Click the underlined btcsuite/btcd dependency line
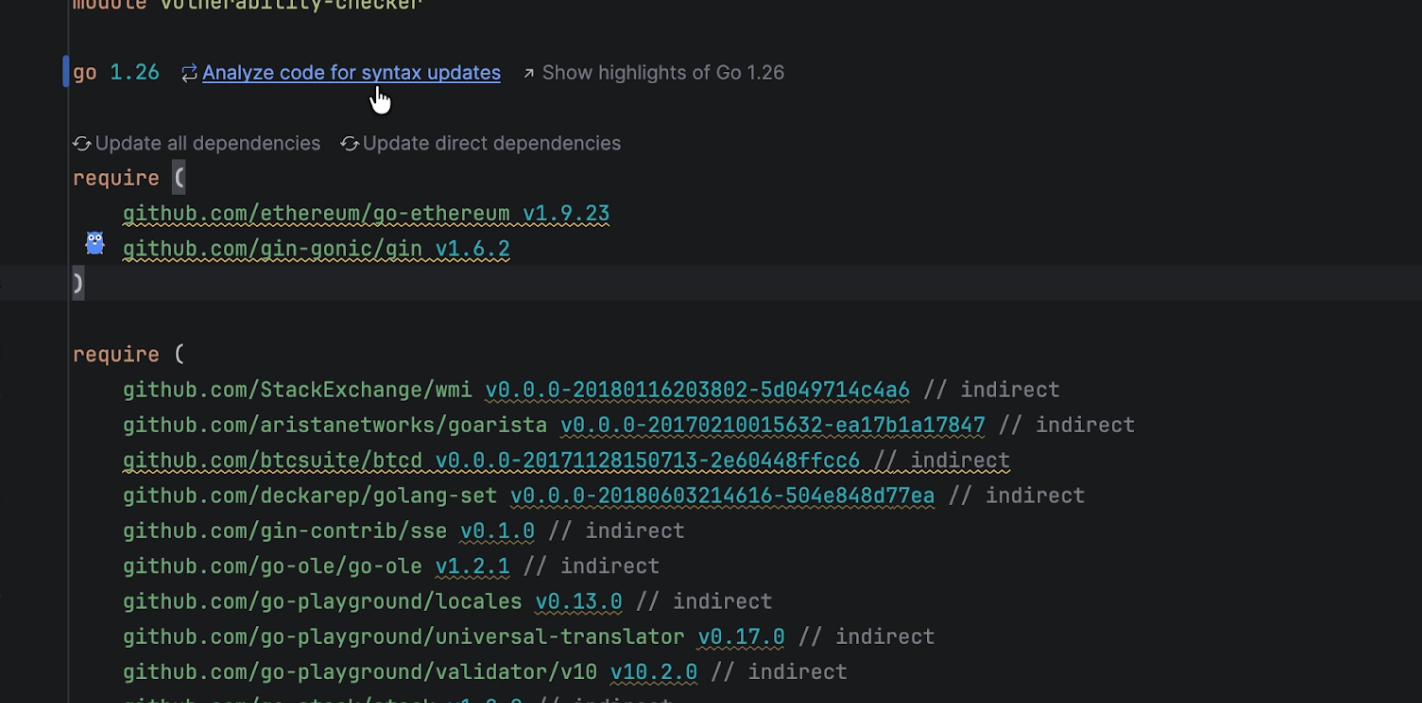Image resolution: width=1422 pixels, height=703 pixels. [x=566, y=461]
